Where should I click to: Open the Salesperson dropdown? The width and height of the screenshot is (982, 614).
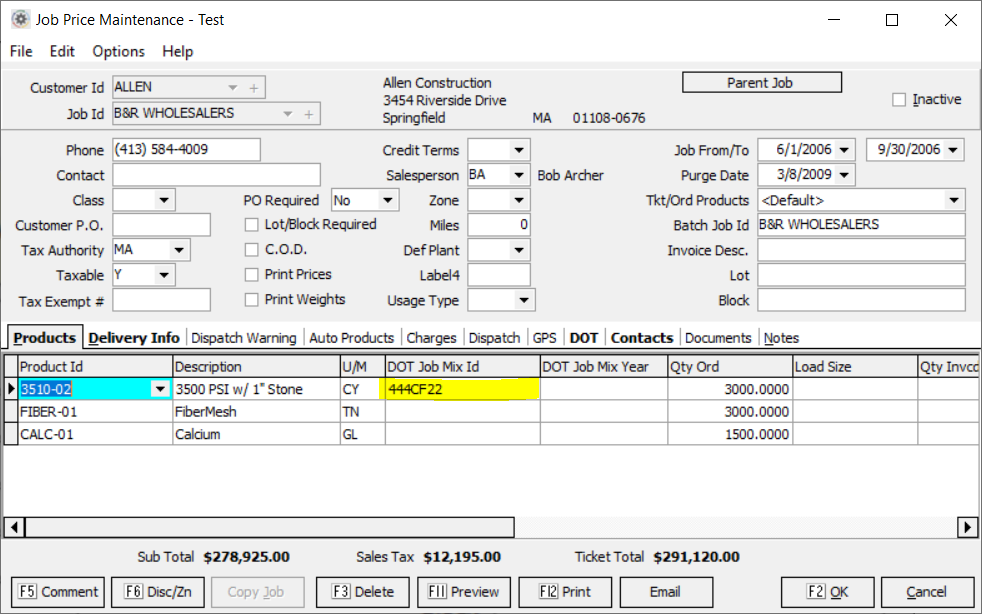pyautogui.click(x=518, y=175)
